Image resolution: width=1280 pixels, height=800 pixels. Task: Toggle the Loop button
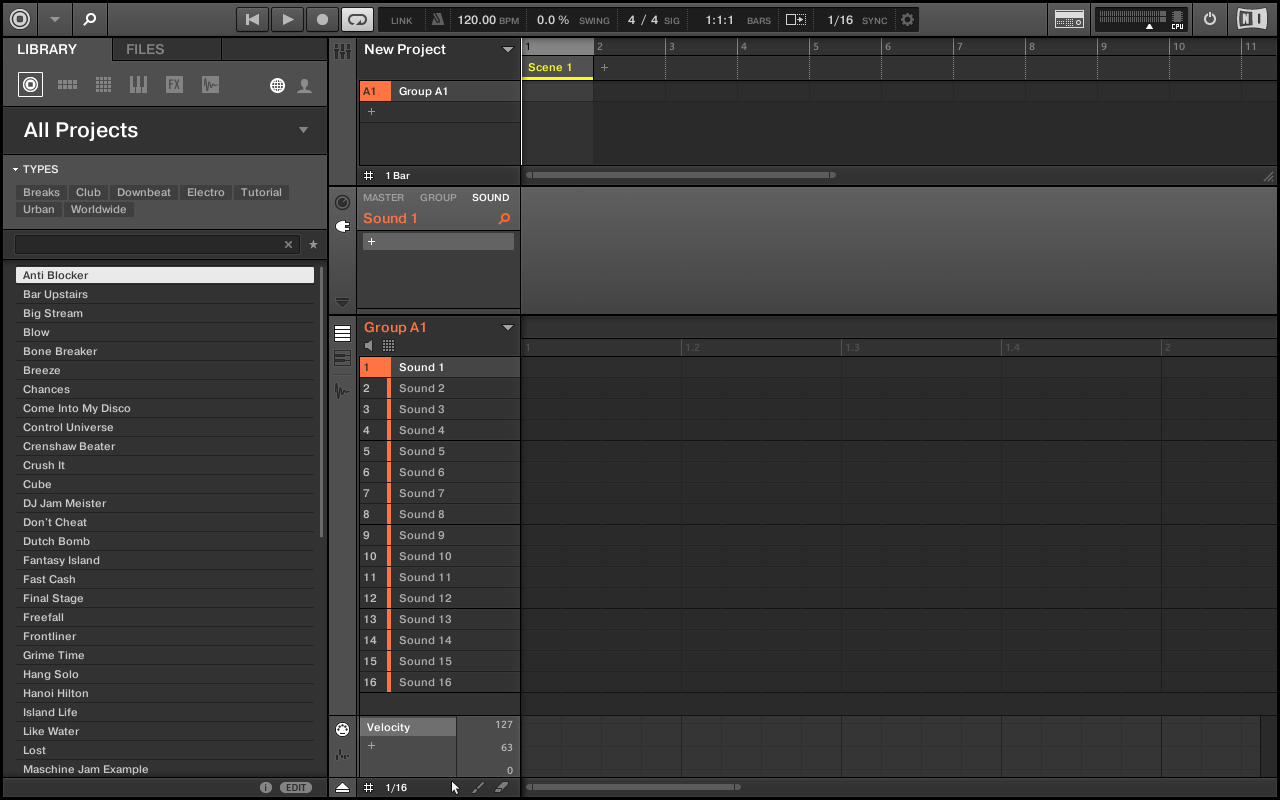point(356,19)
